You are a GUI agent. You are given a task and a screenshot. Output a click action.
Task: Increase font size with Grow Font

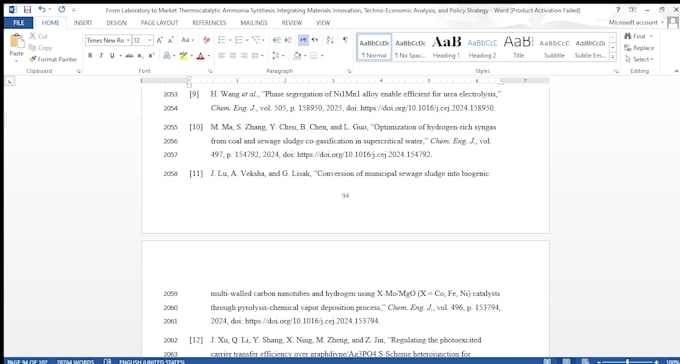[160, 40]
